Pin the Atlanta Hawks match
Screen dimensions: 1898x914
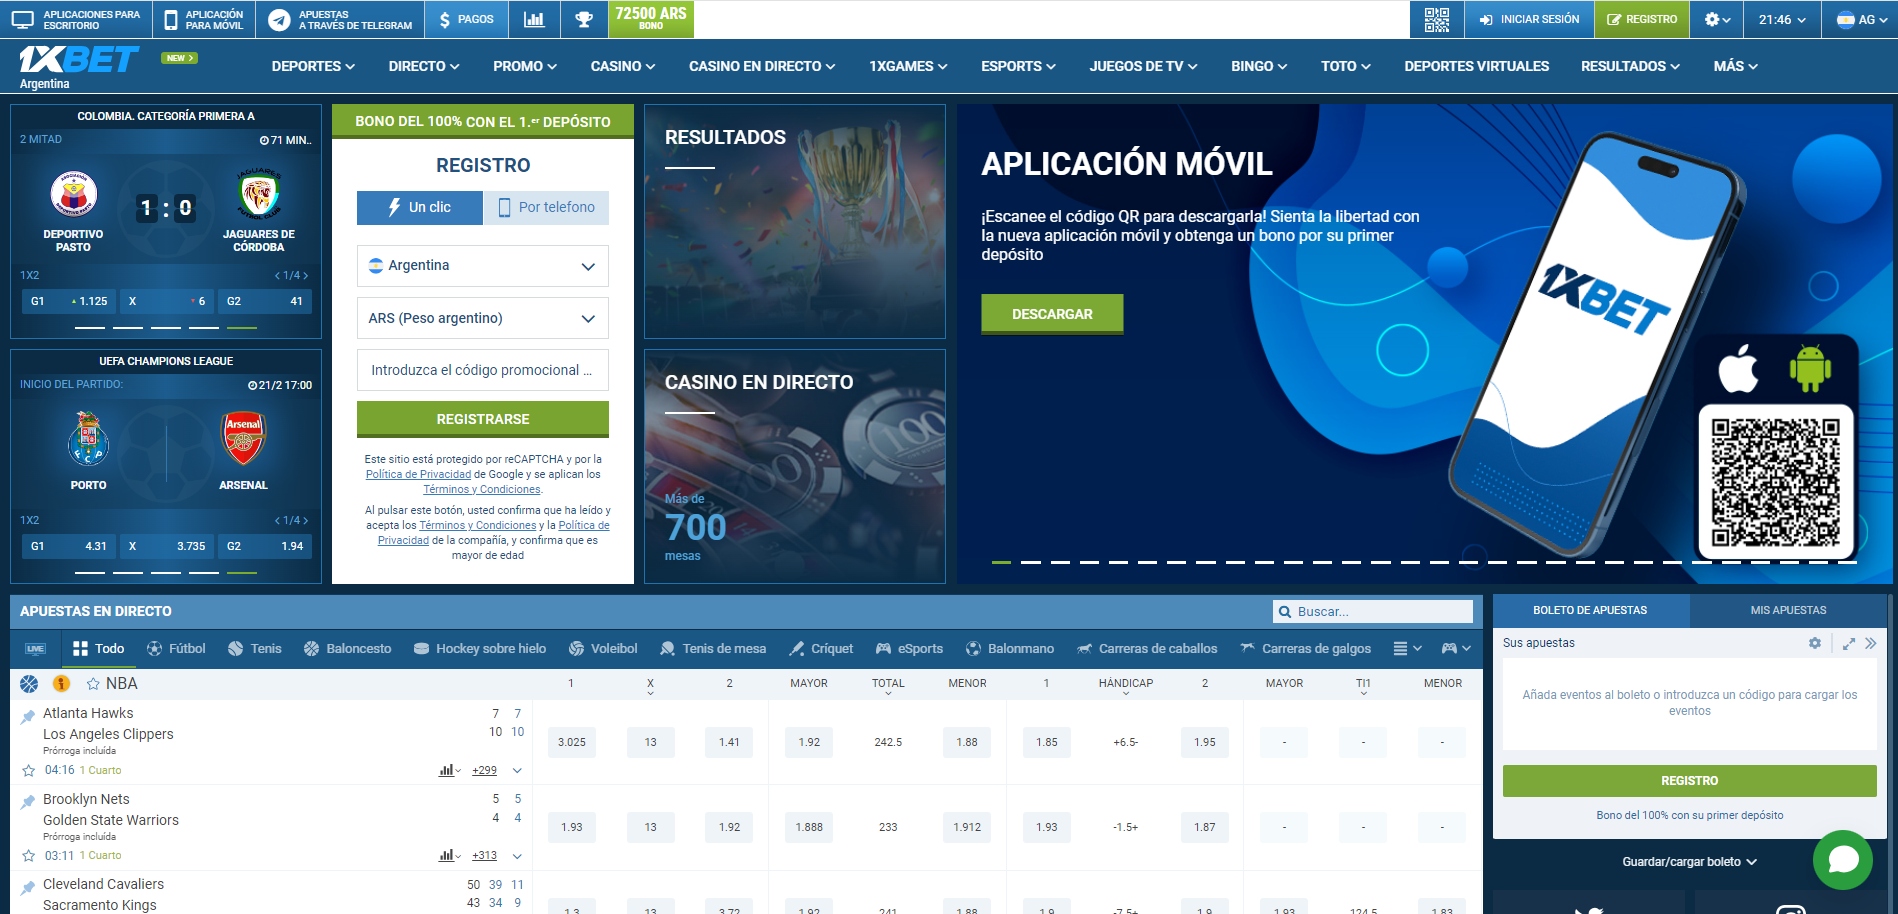[28, 717]
